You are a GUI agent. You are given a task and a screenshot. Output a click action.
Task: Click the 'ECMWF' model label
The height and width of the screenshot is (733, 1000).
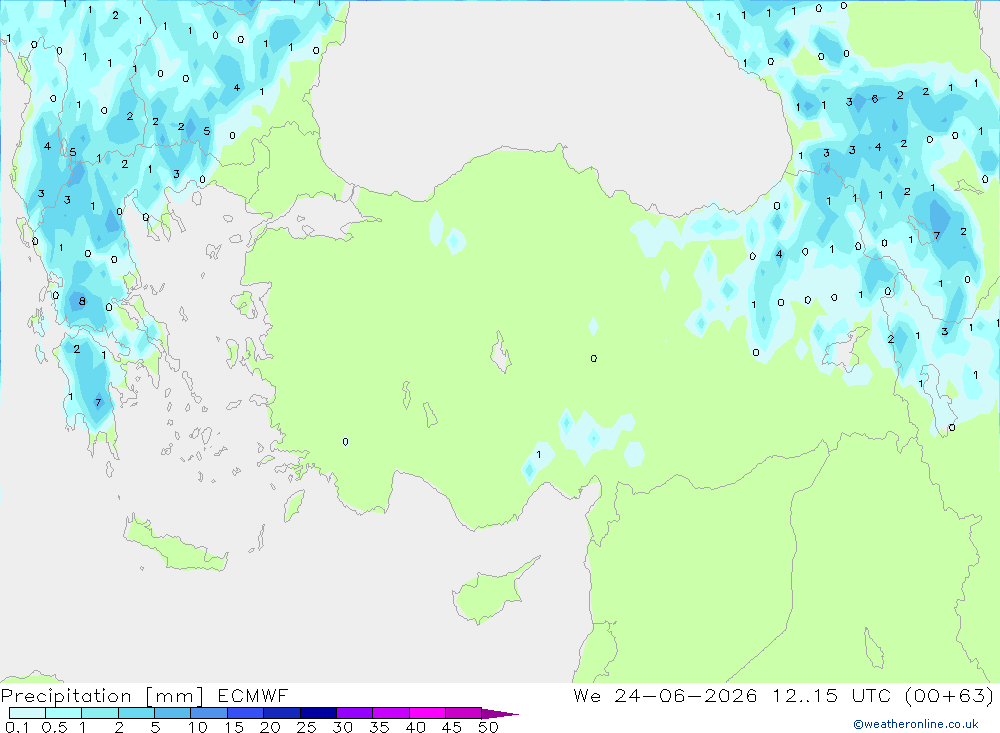(253, 695)
